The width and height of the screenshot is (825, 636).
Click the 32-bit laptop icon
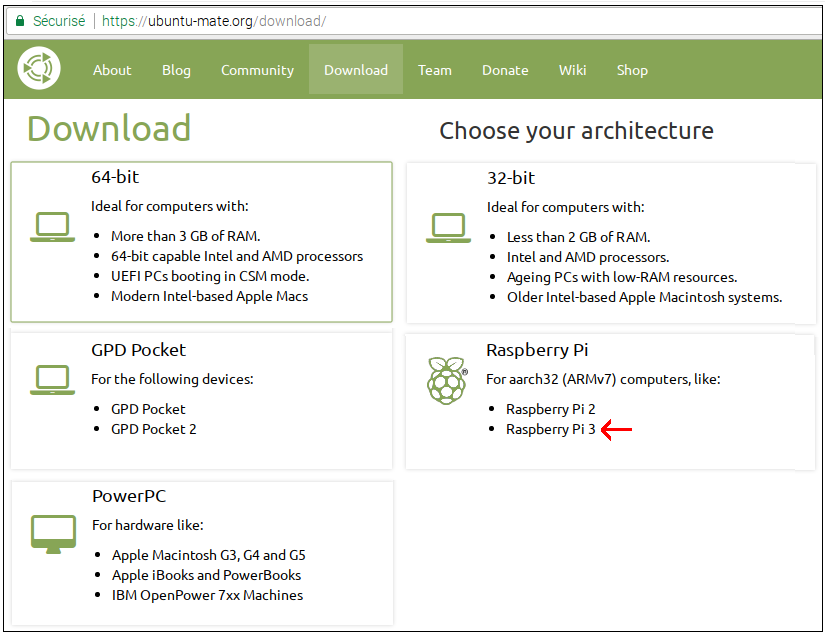click(448, 228)
